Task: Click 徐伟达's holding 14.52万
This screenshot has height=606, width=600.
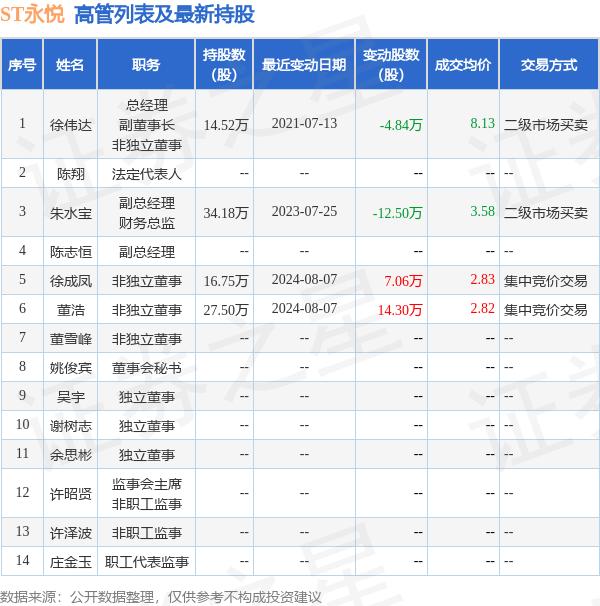Action: pyautogui.click(x=226, y=125)
